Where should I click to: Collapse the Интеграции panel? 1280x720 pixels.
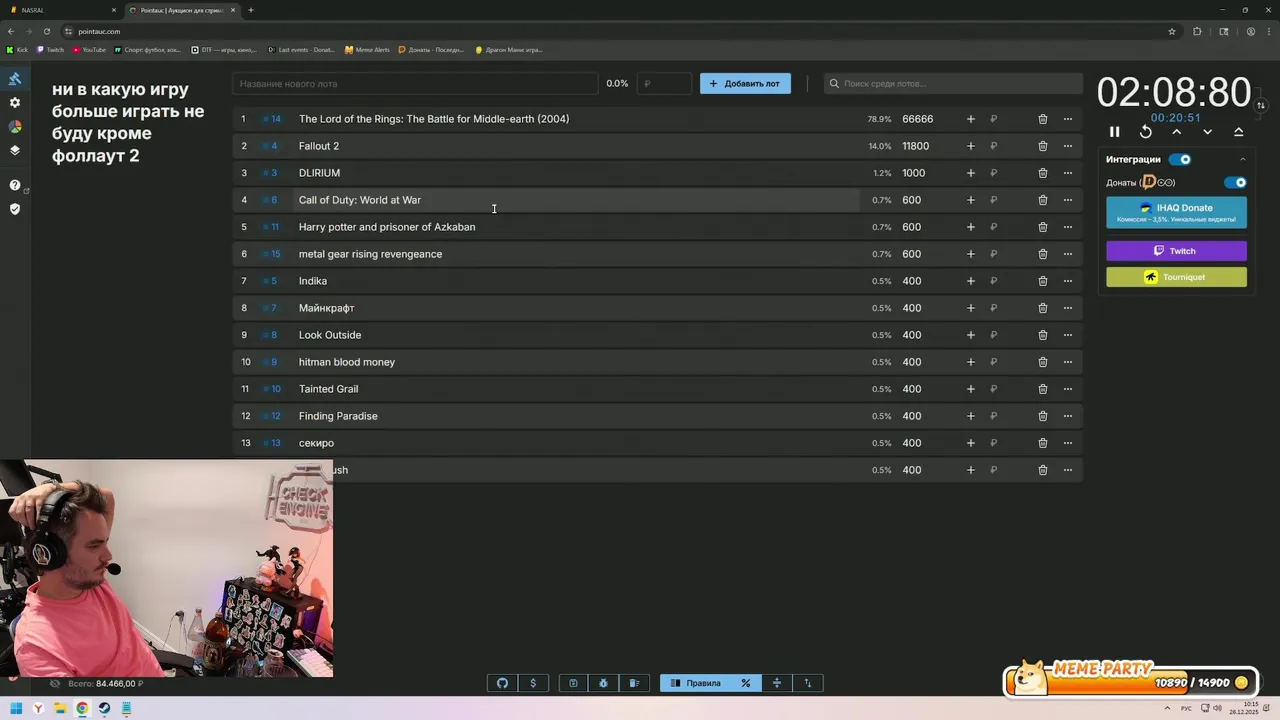1243,159
